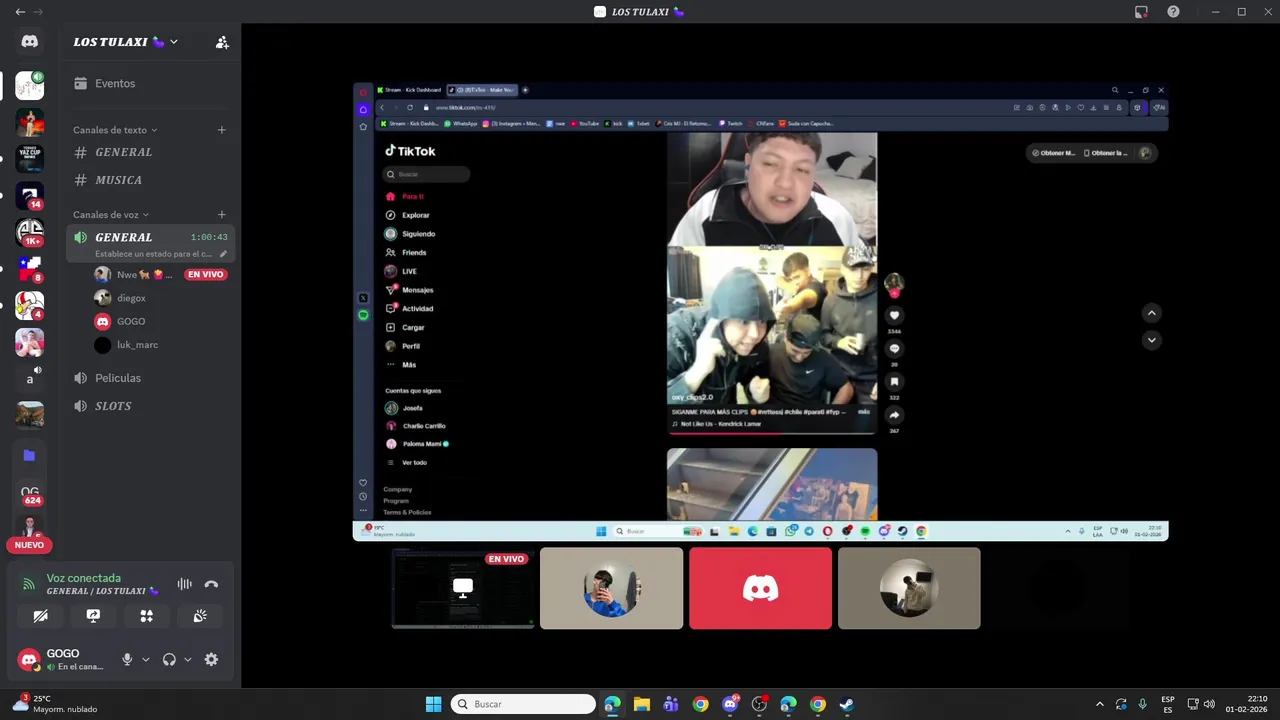The height and width of the screenshot is (720, 1280).
Task: Click the NUEVO unread indicator button
Action: click(x=29, y=545)
